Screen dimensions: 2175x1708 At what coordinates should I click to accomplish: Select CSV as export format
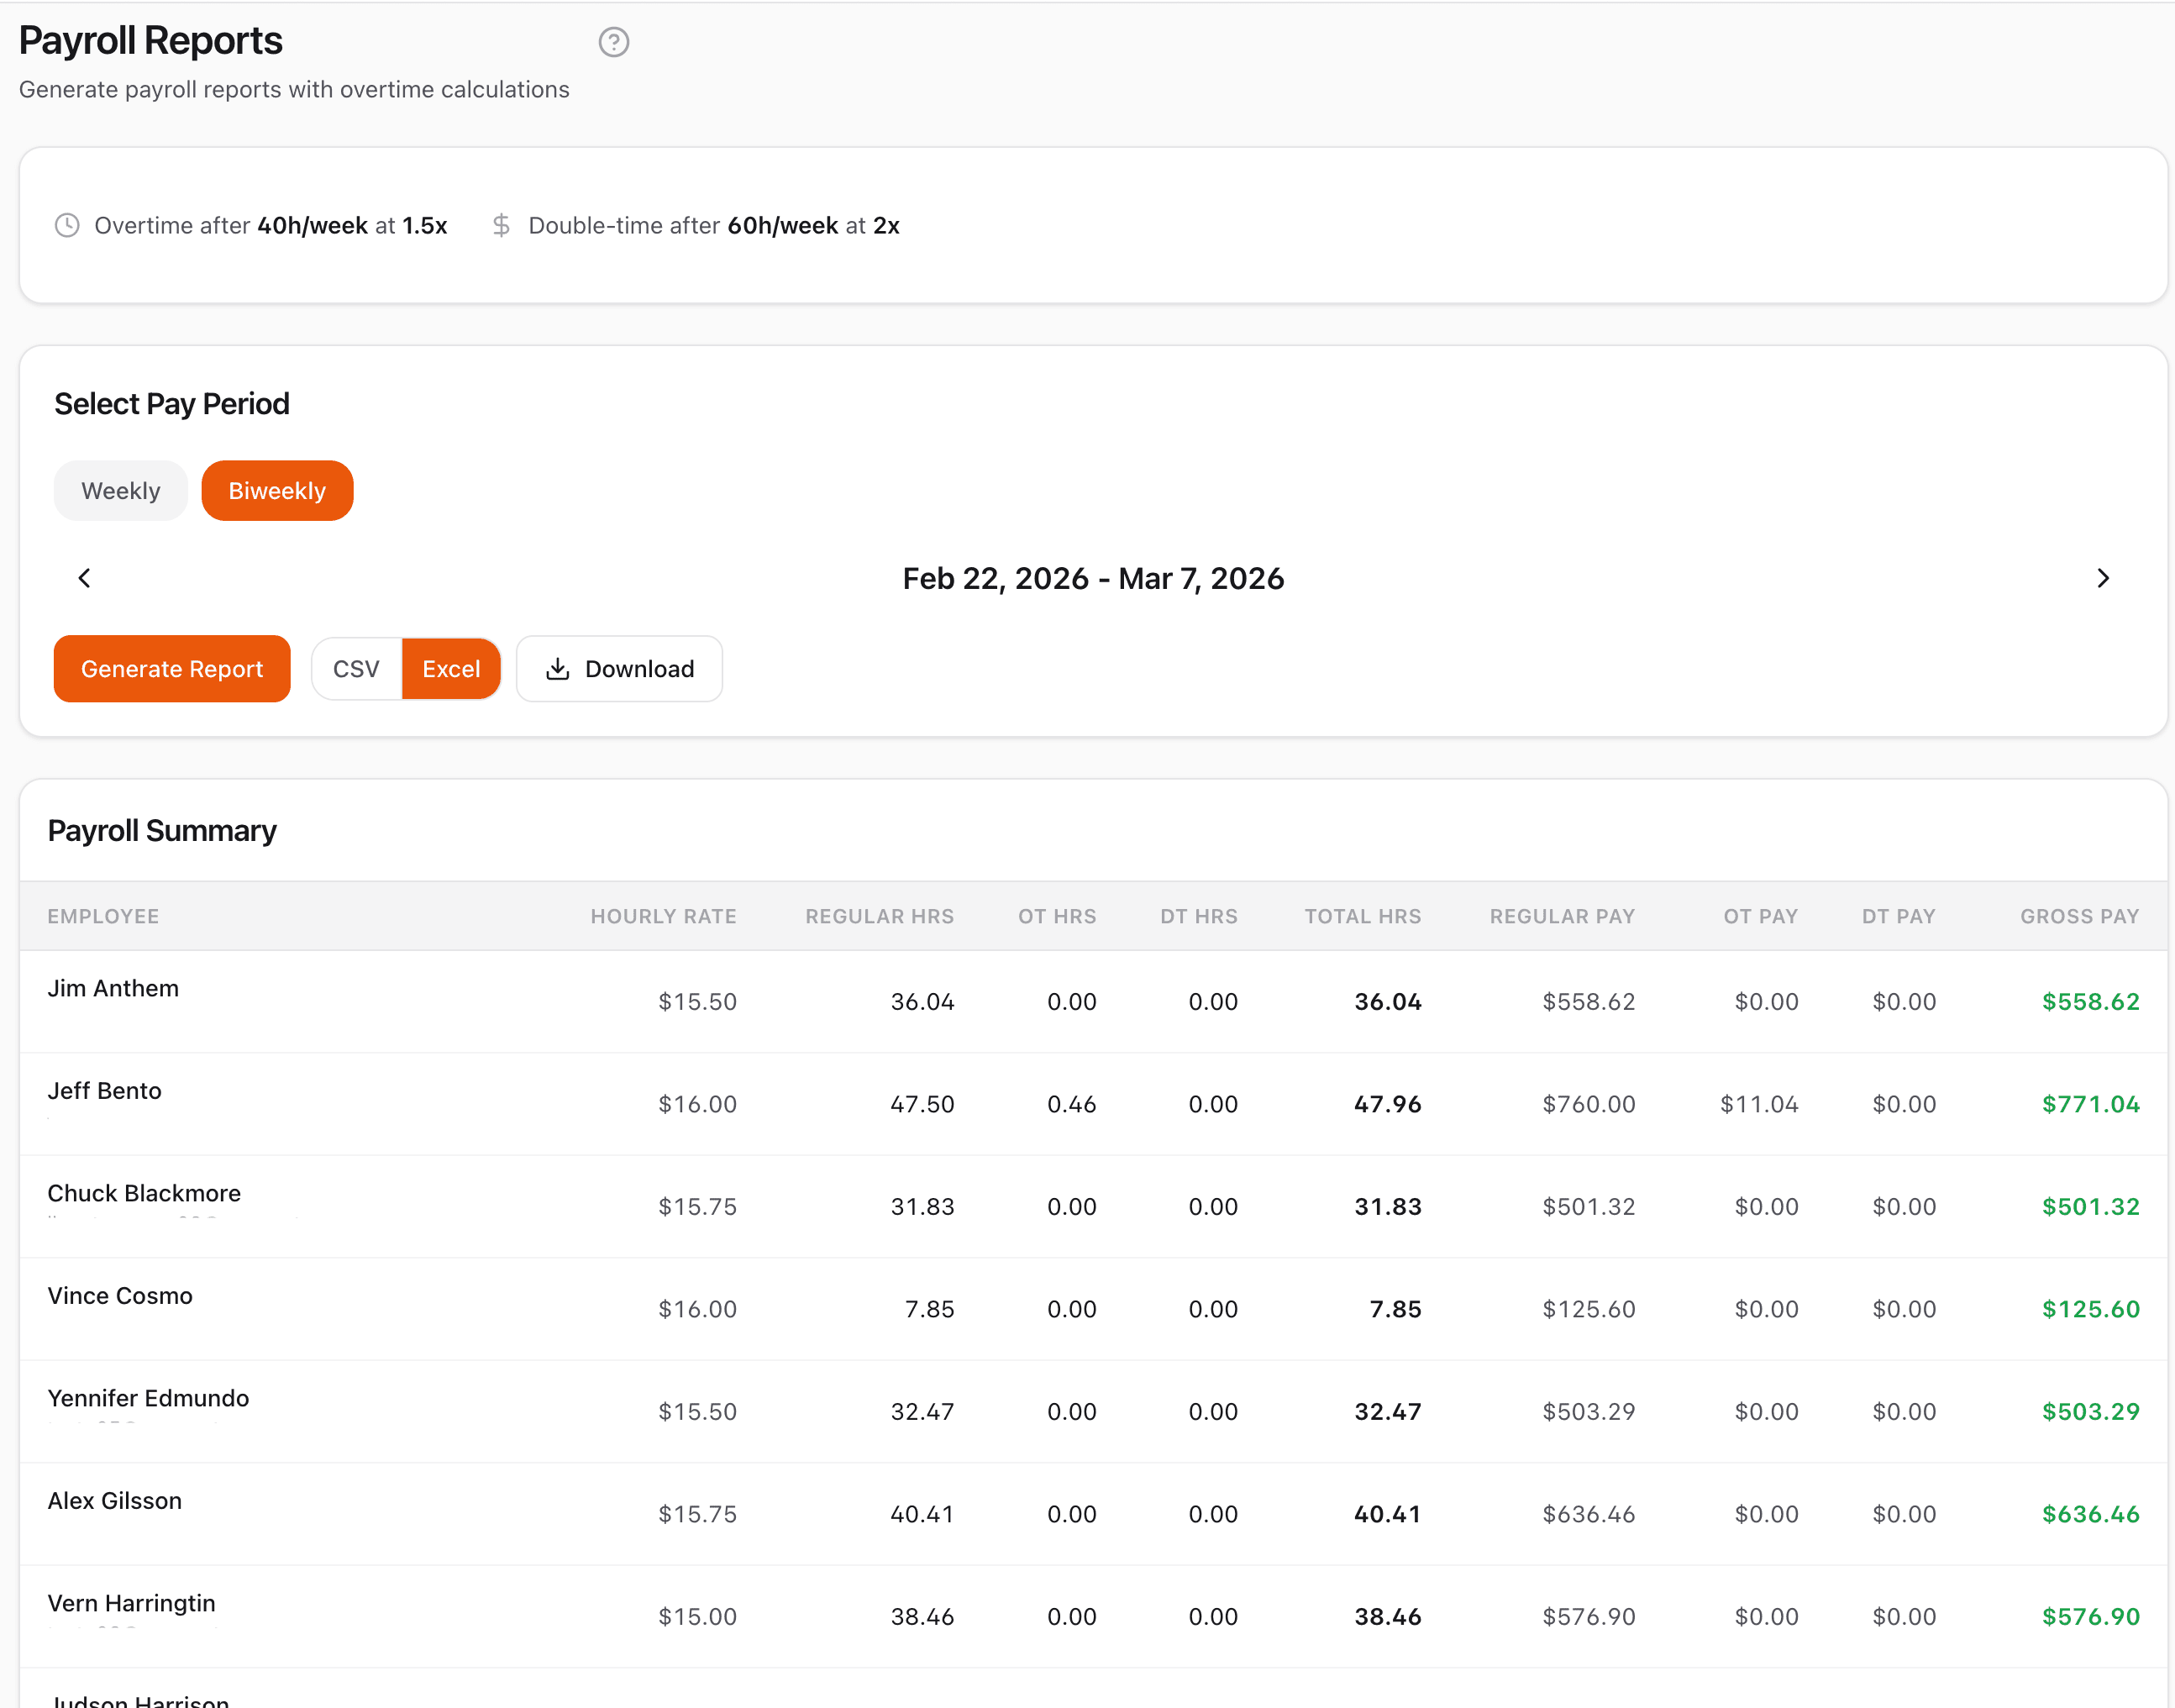[x=356, y=668]
